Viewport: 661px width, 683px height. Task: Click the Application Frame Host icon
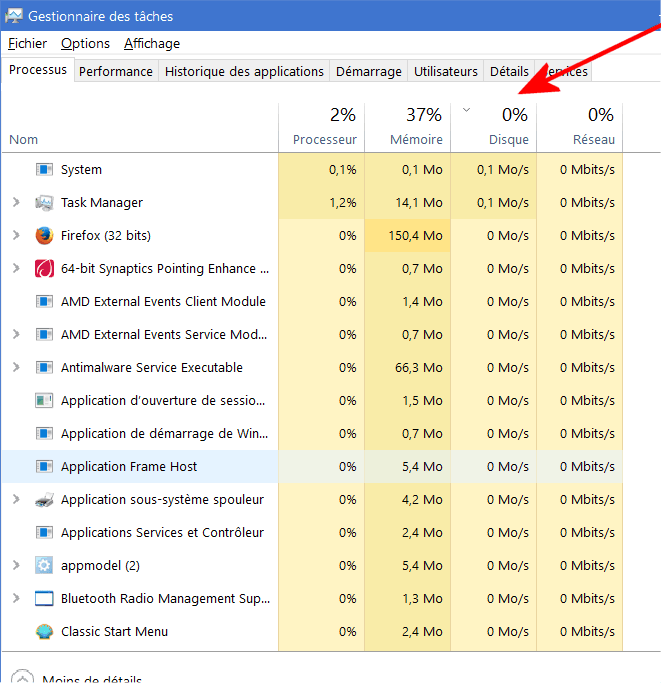pos(44,467)
